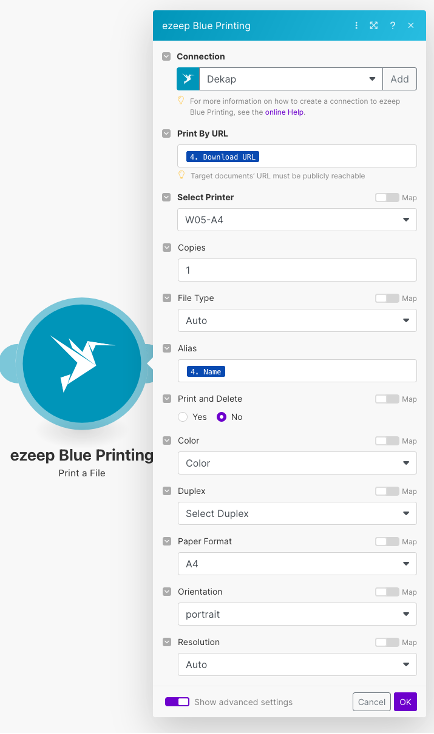The image size is (434, 734).
Task: Open help via the question mark icon
Action: point(392,25)
